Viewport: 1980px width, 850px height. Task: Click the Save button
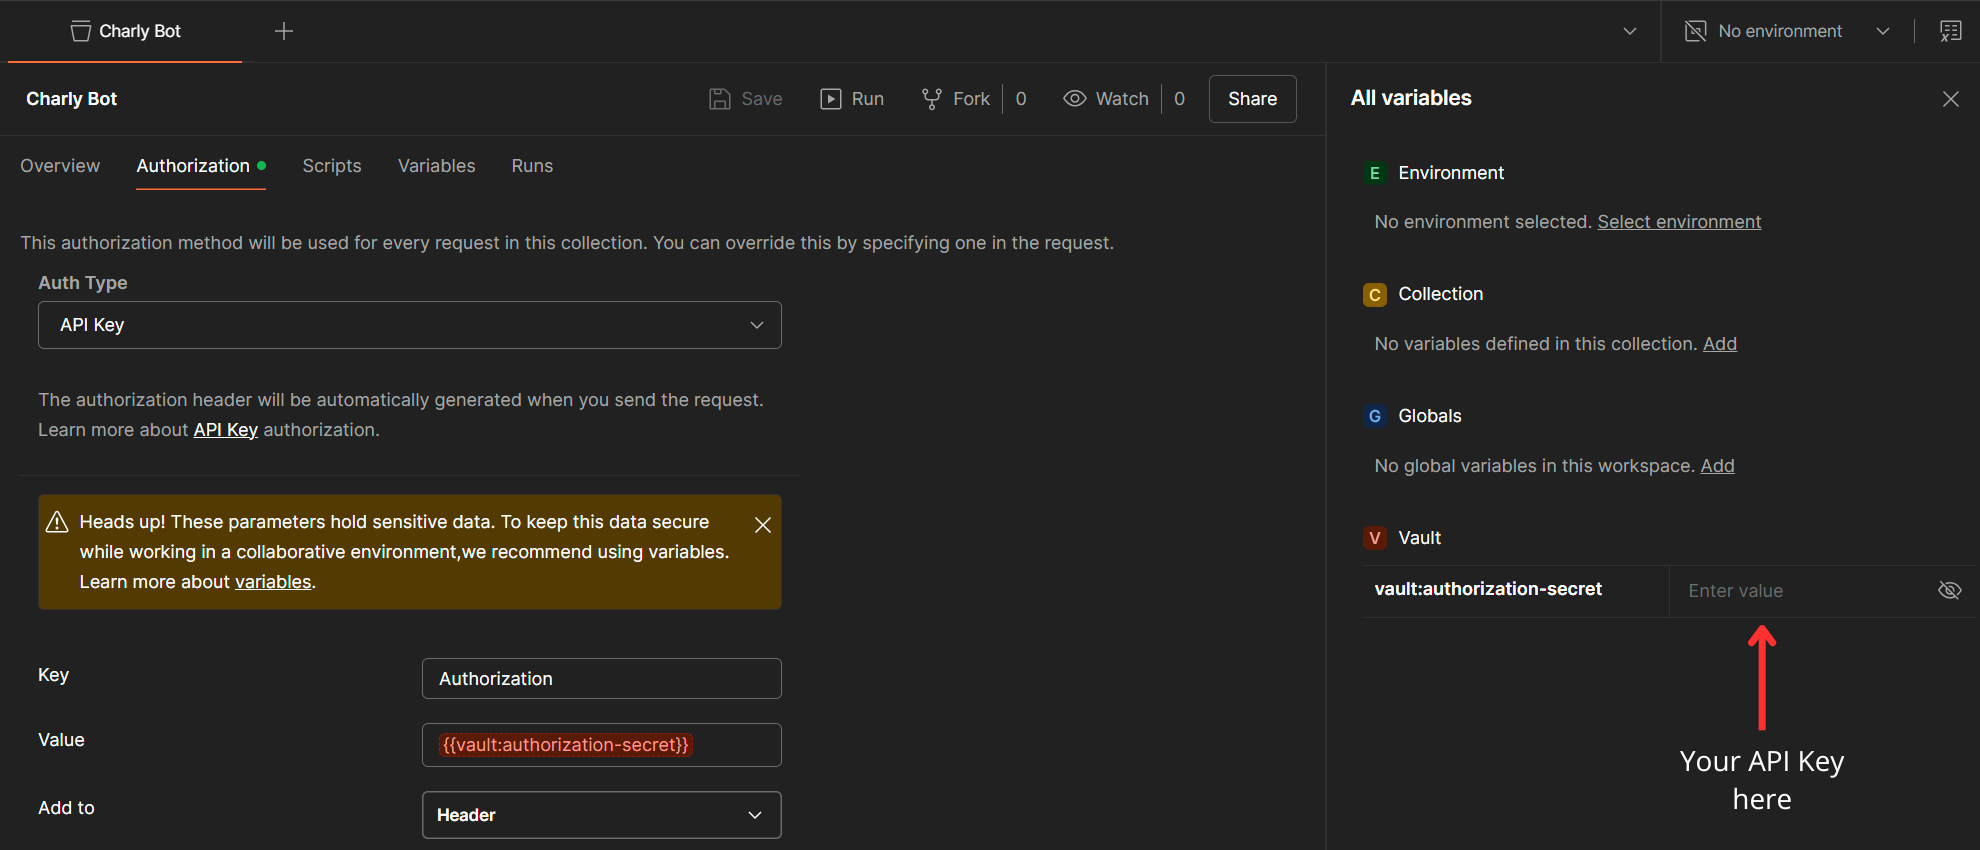click(746, 99)
